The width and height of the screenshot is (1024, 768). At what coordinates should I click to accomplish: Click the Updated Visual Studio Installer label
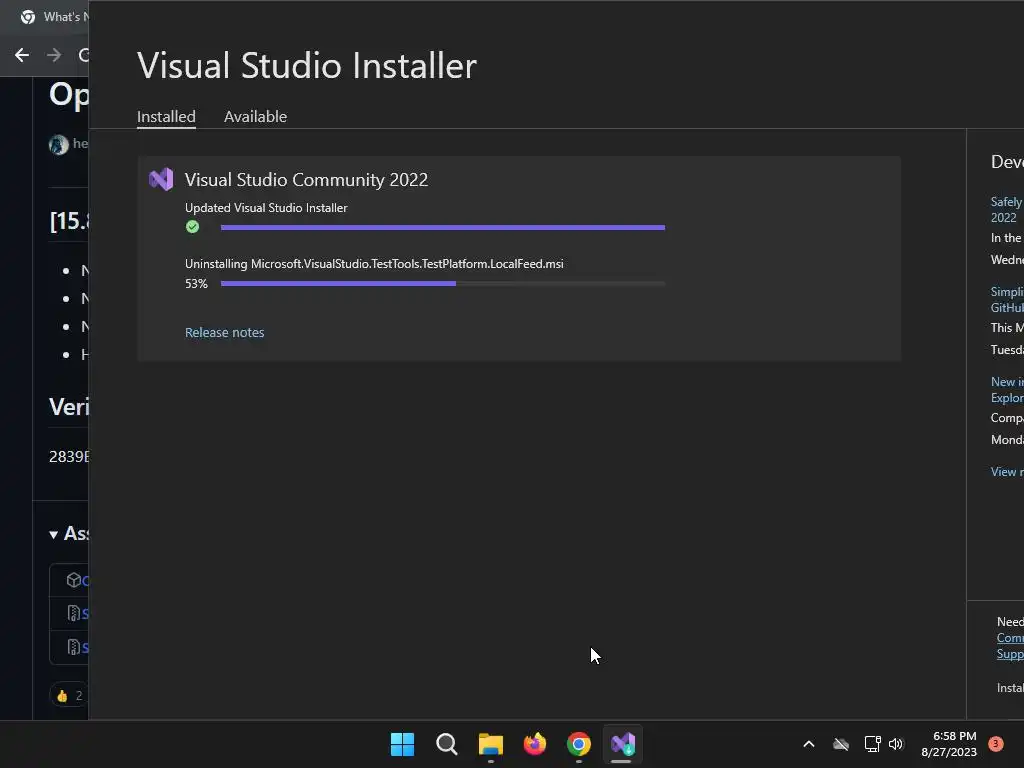tap(266, 208)
